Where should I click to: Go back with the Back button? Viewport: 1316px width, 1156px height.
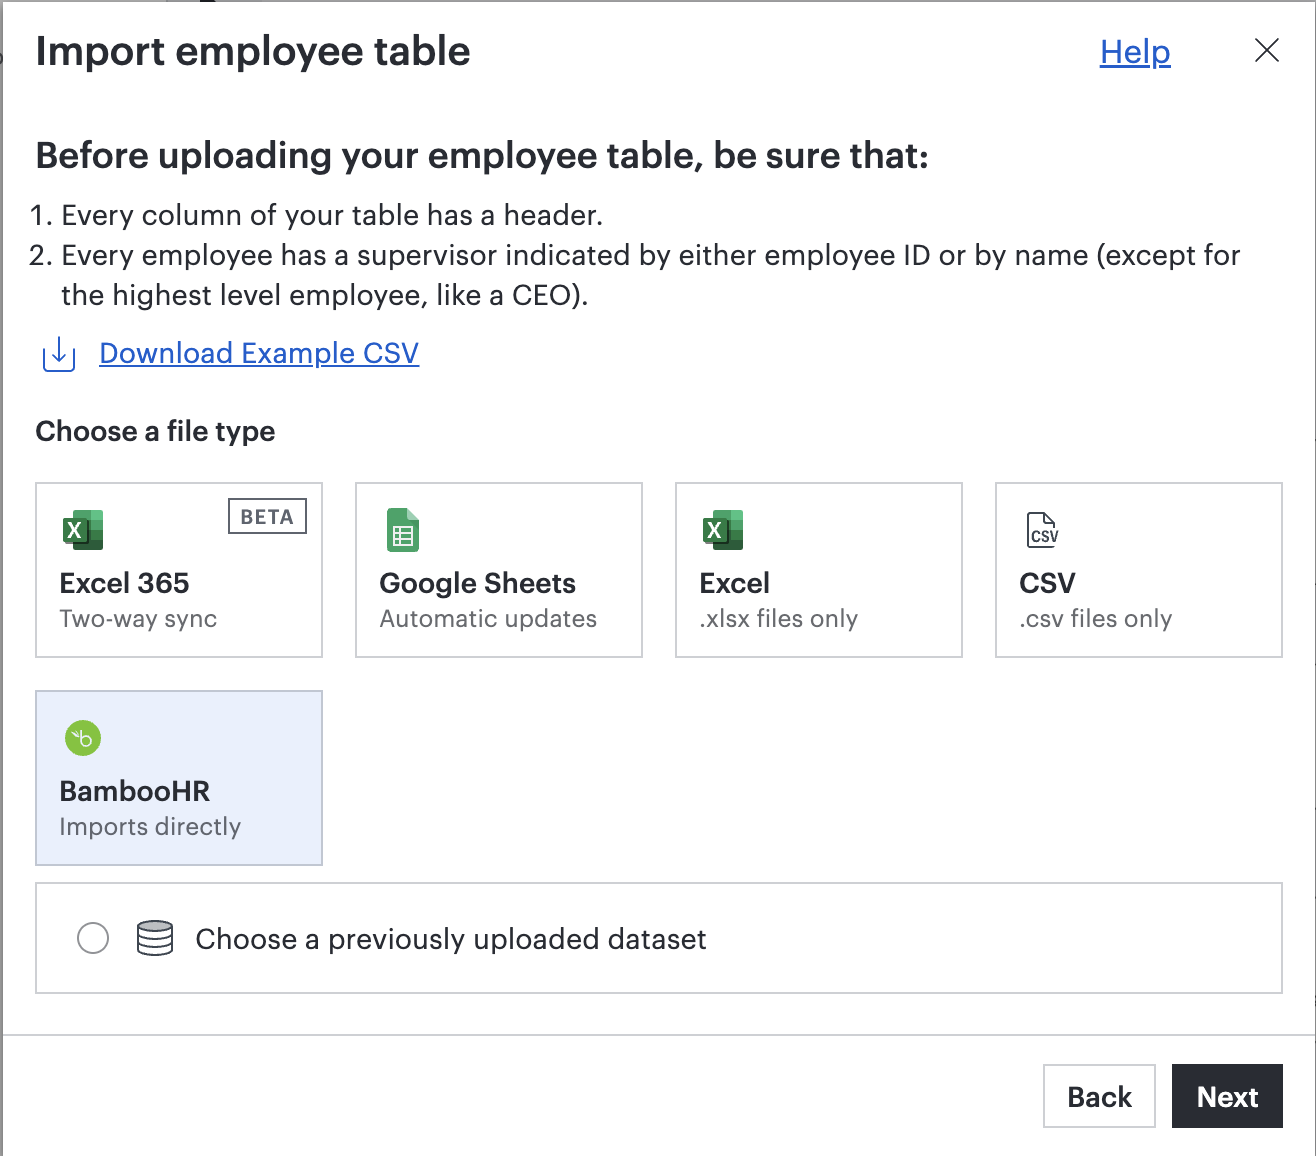pos(1099,1096)
